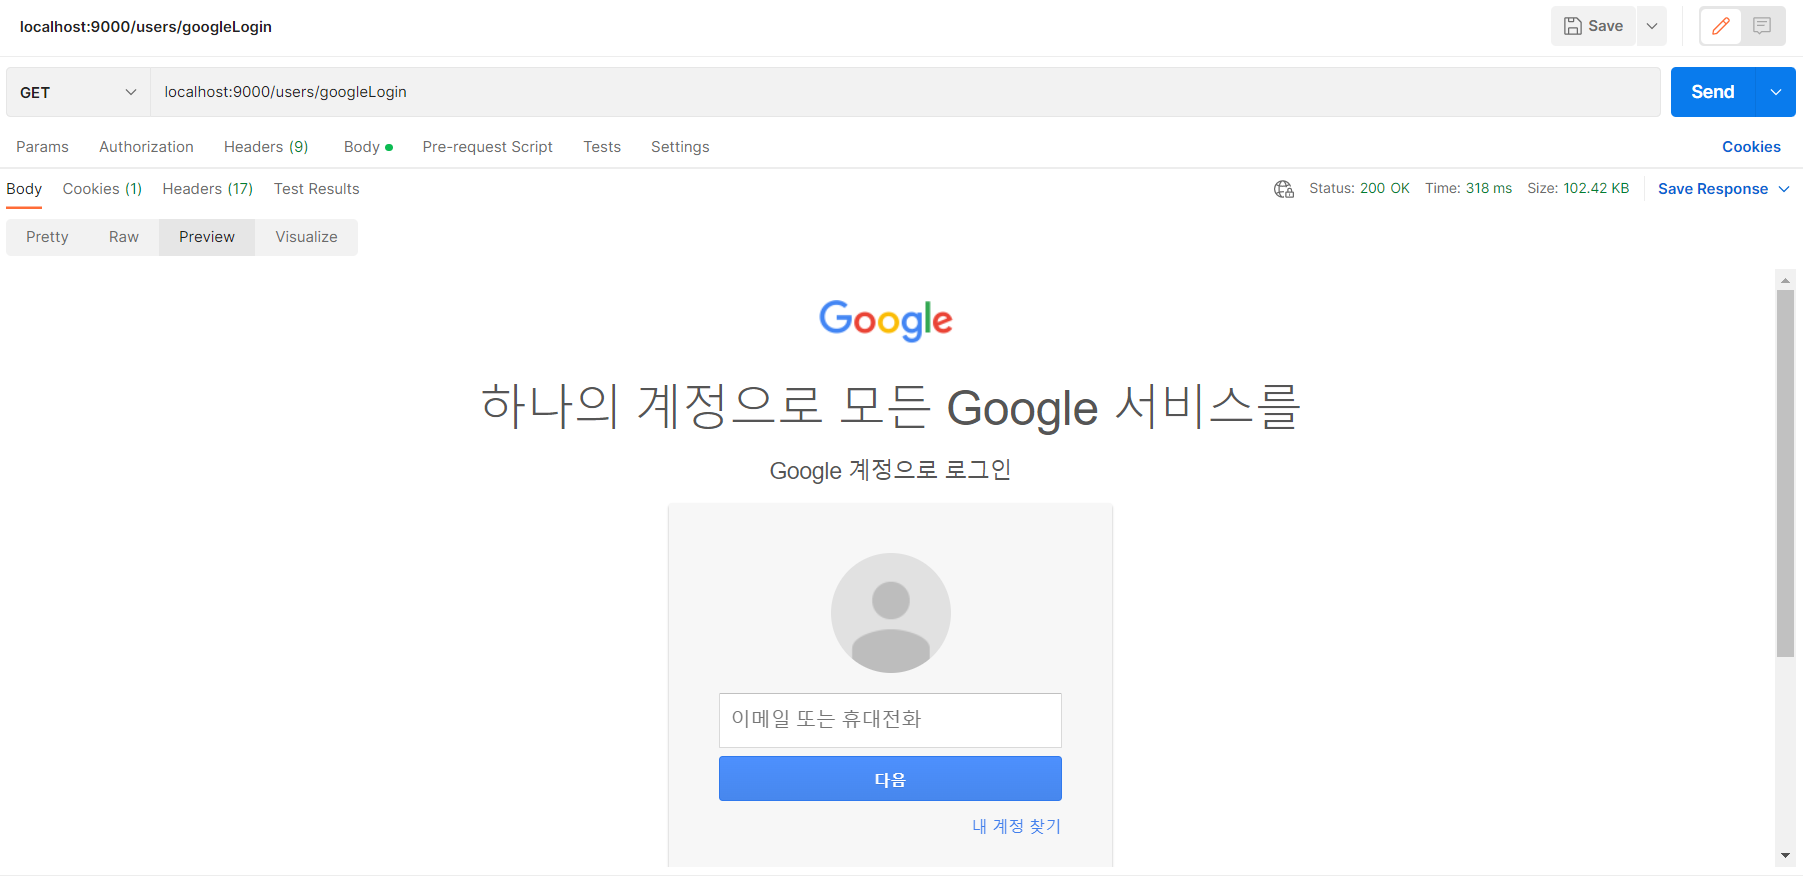This screenshot has width=1803, height=883.
Task: Send the request
Action: [1712, 92]
